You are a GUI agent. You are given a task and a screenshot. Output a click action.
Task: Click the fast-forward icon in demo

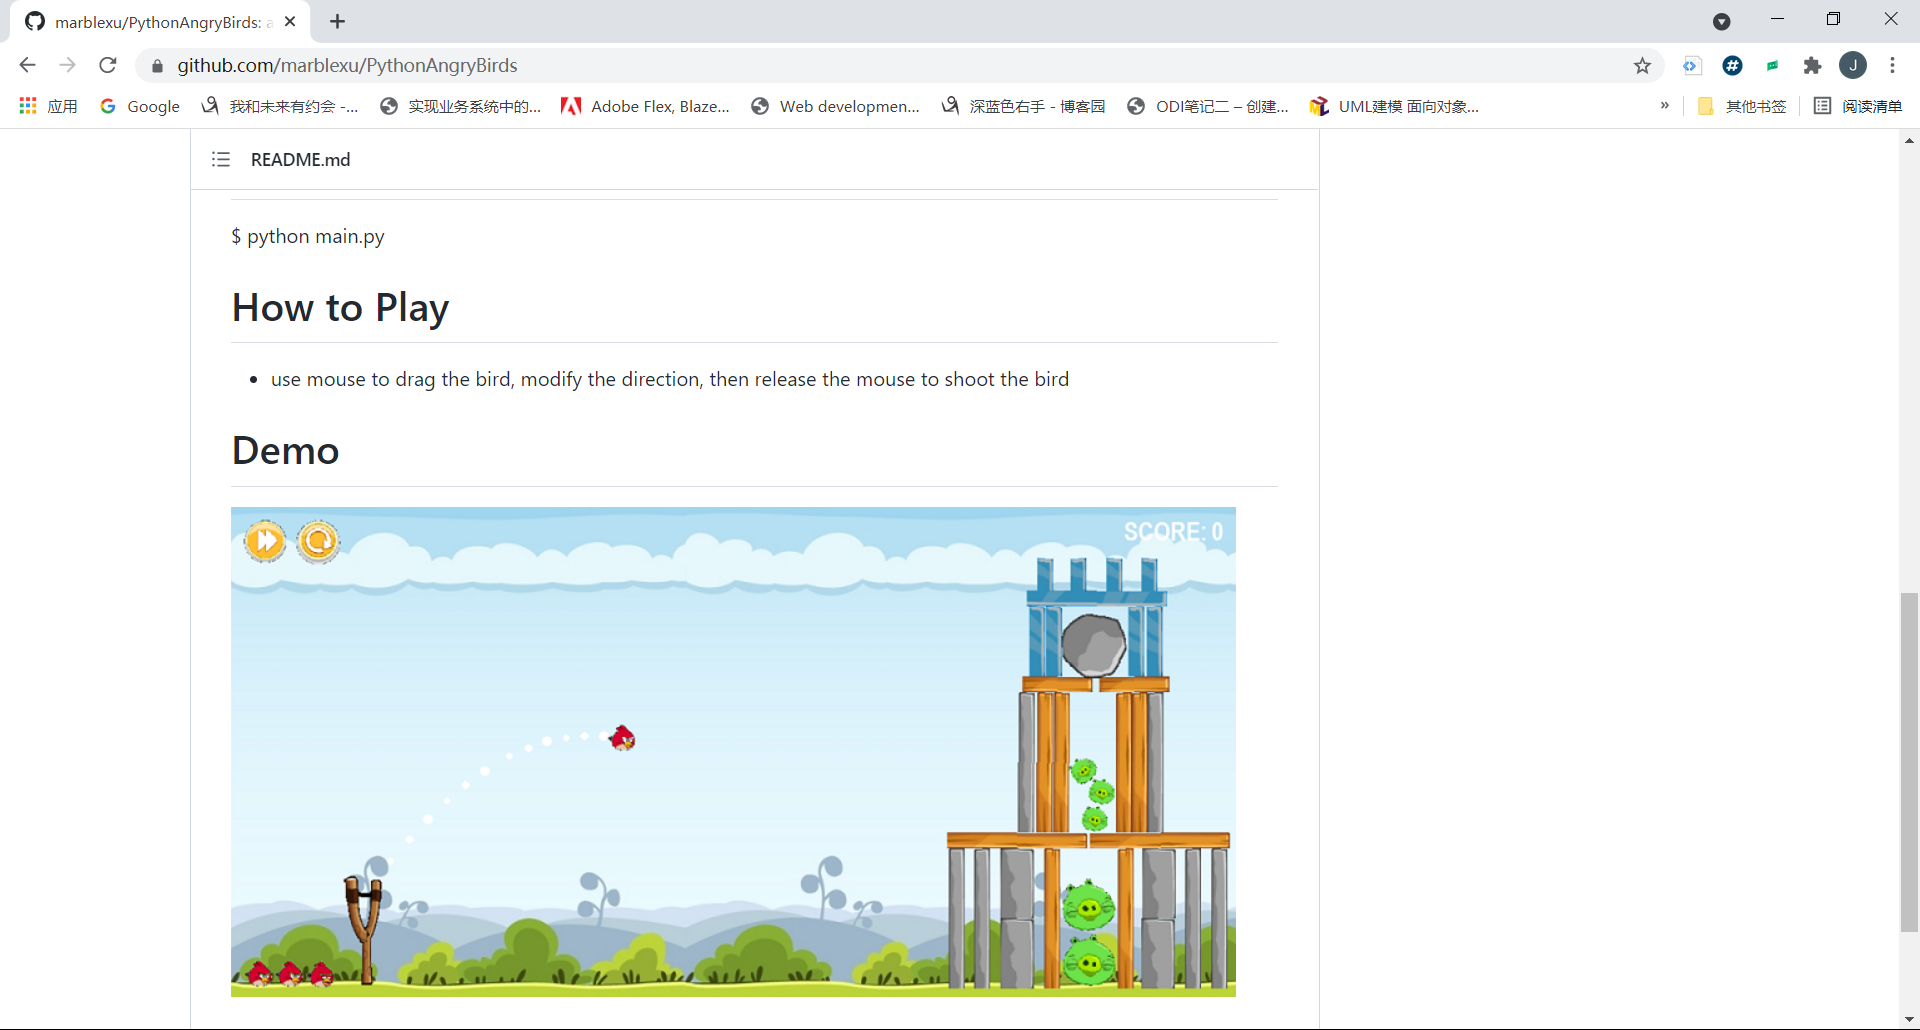pos(265,541)
